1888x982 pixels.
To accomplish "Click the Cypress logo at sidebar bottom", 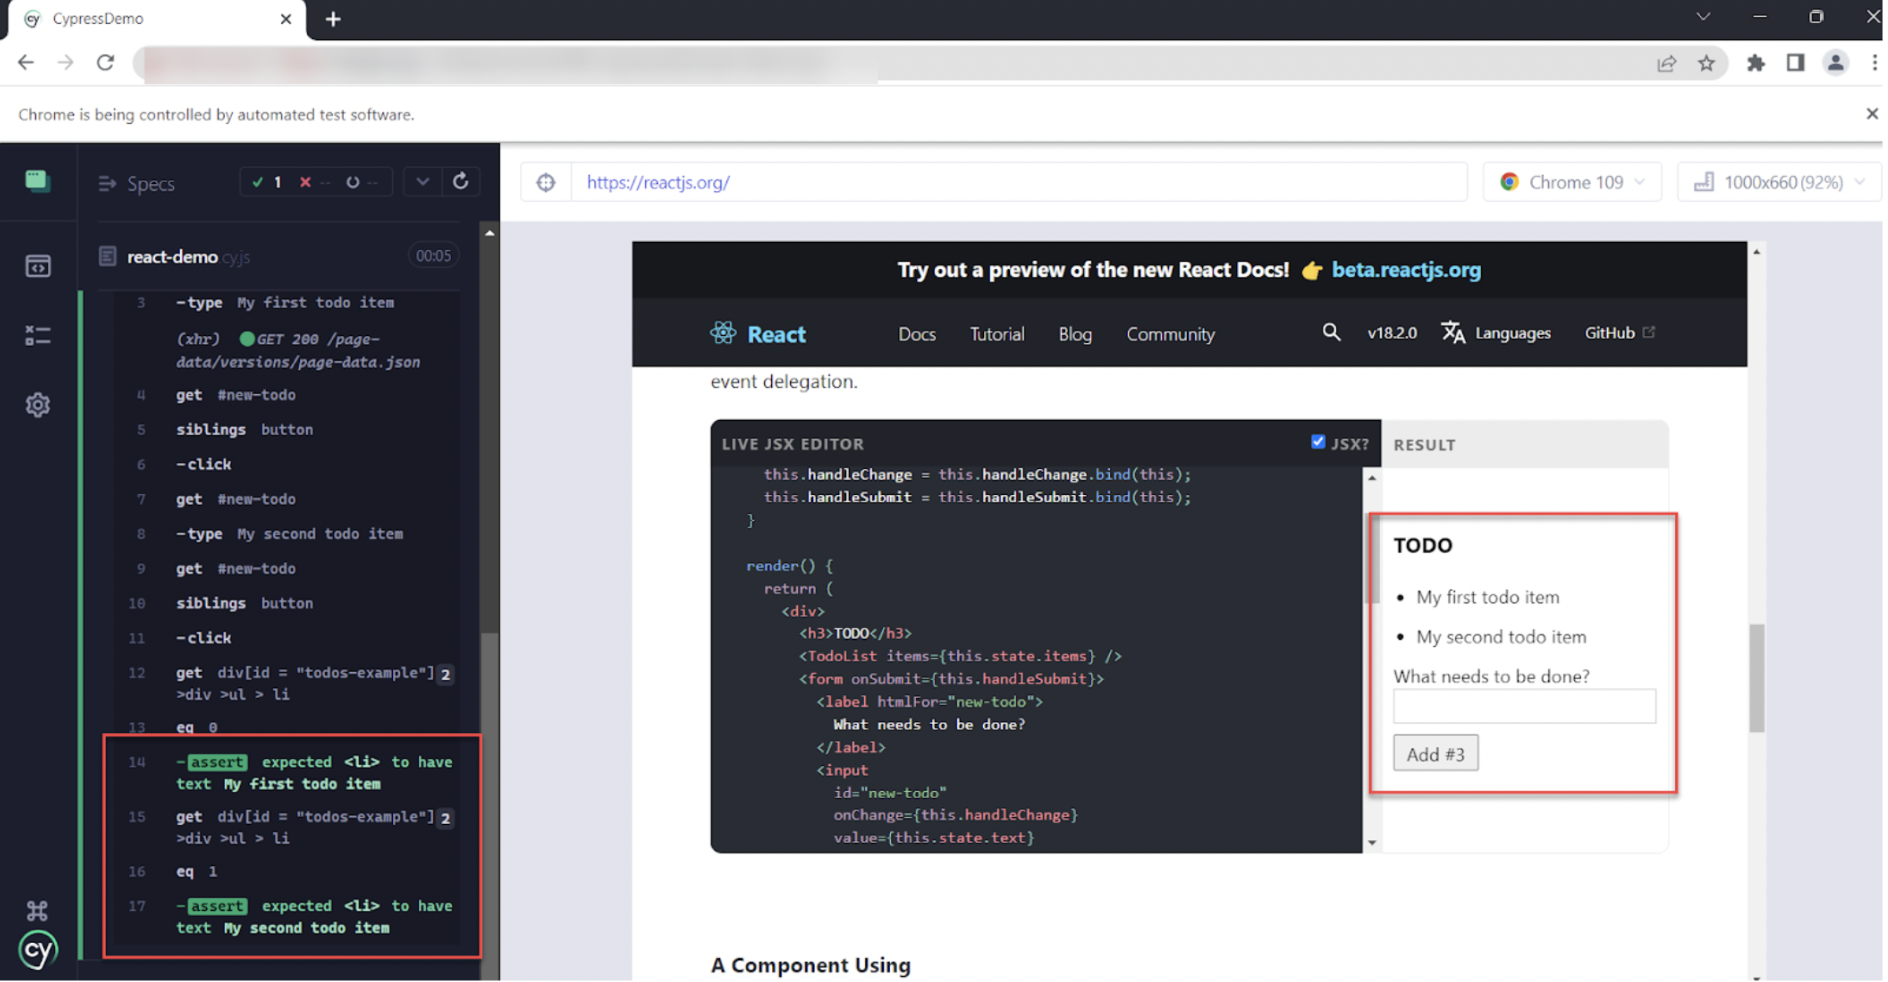I will coord(38,950).
